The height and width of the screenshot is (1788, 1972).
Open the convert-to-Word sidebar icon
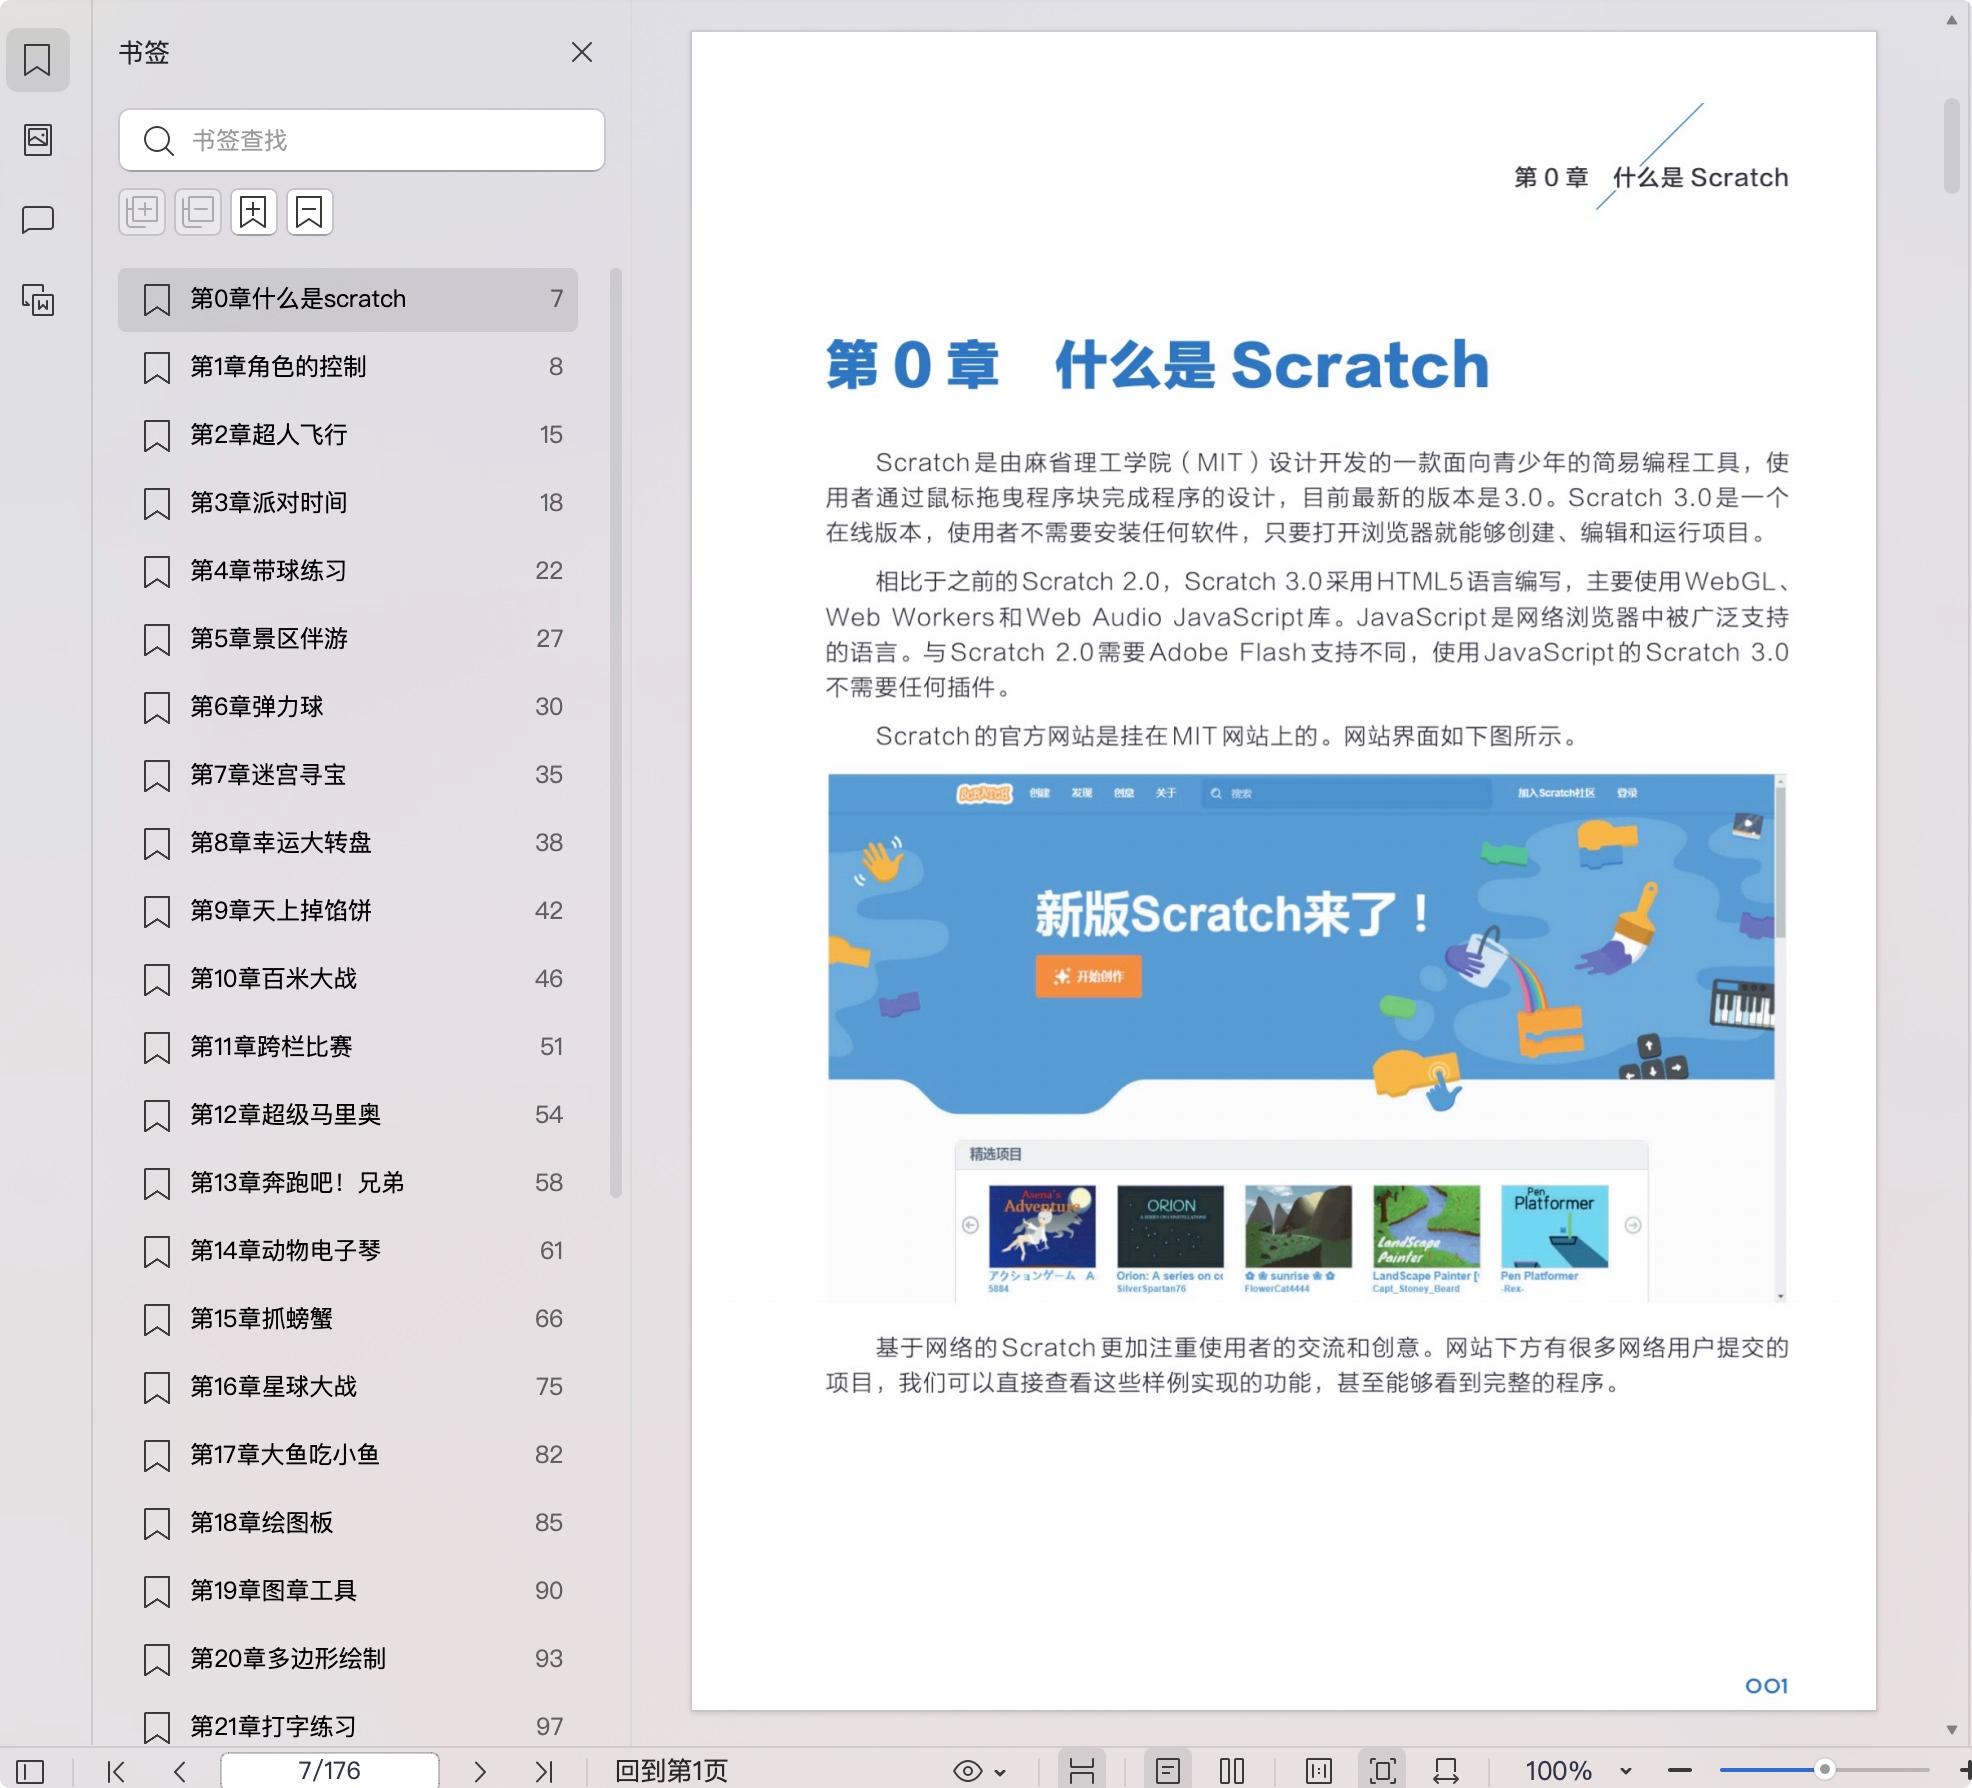pyautogui.click(x=38, y=299)
